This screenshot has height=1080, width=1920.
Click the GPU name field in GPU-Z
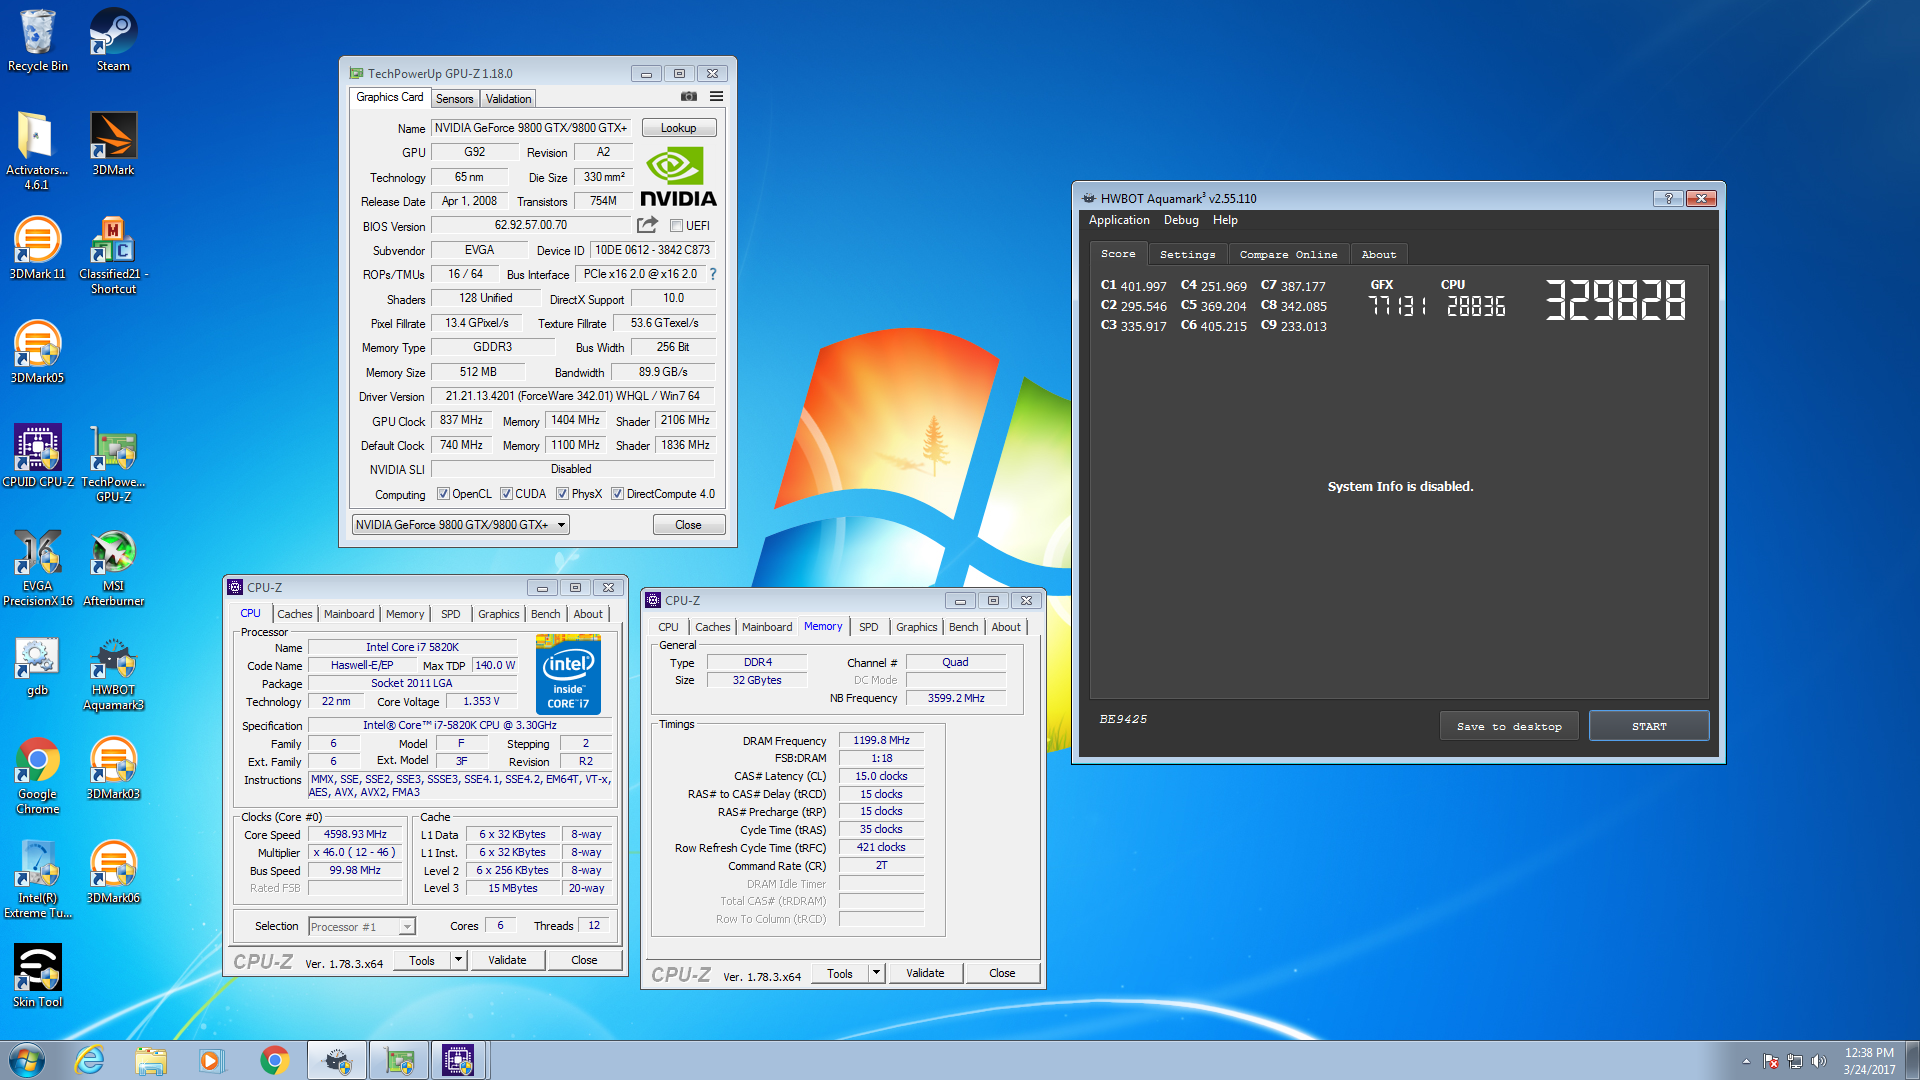point(531,128)
